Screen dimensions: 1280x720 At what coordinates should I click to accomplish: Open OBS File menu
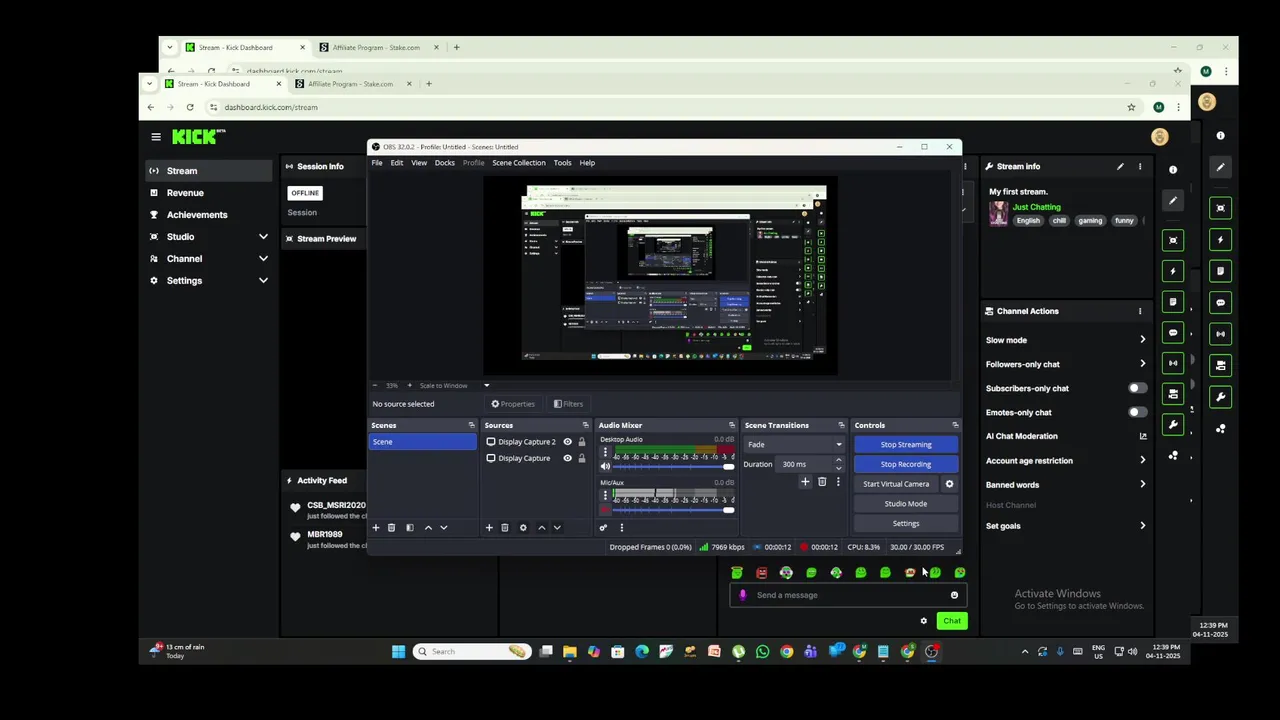377,163
